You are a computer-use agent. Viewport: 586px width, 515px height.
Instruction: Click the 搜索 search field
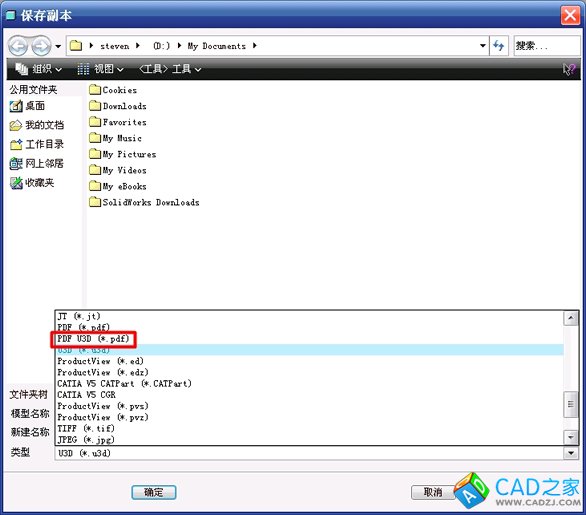click(x=547, y=46)
